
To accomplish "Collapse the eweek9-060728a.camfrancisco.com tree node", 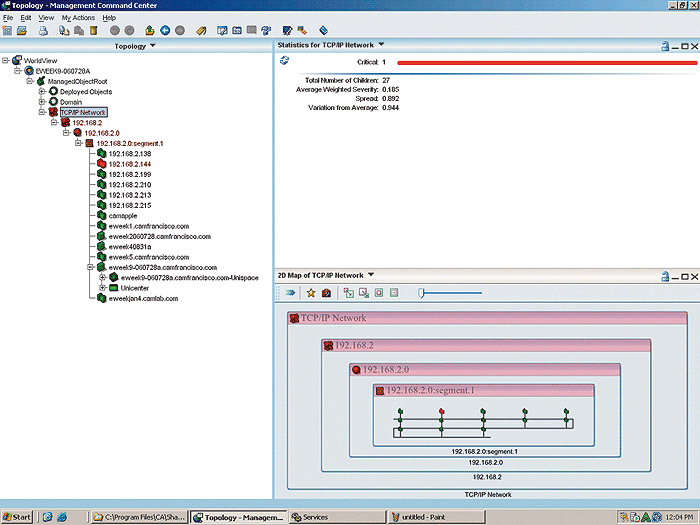I will 90,267.
